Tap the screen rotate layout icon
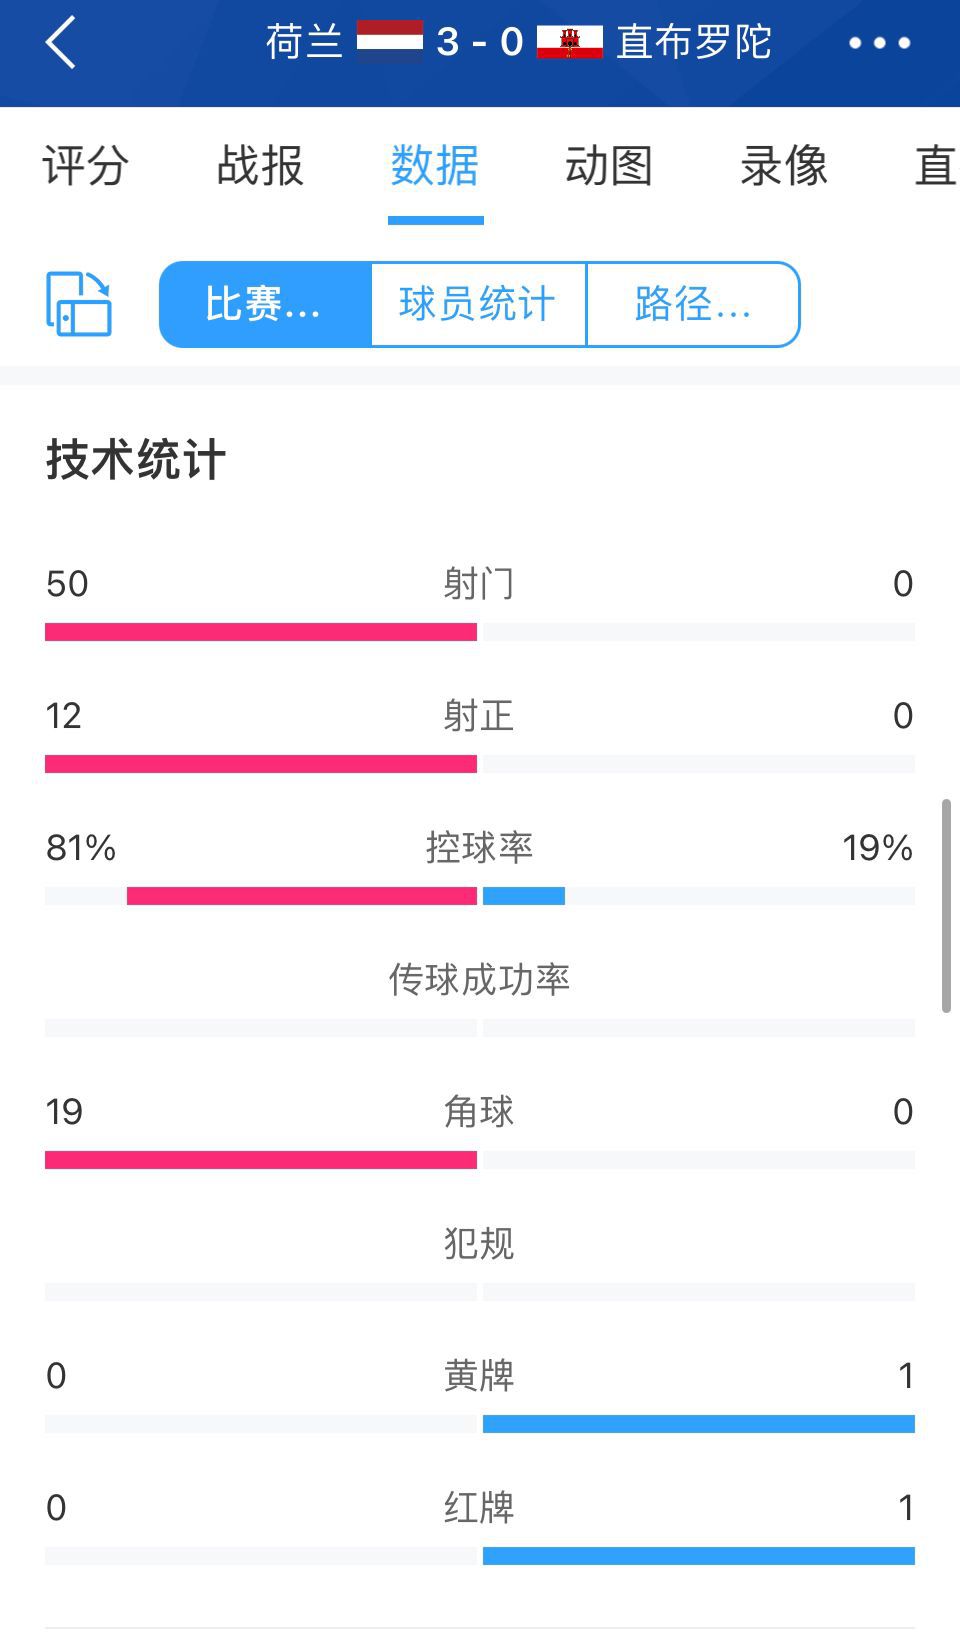Viewport: 960px width, 1635px height. coord(79,304)
